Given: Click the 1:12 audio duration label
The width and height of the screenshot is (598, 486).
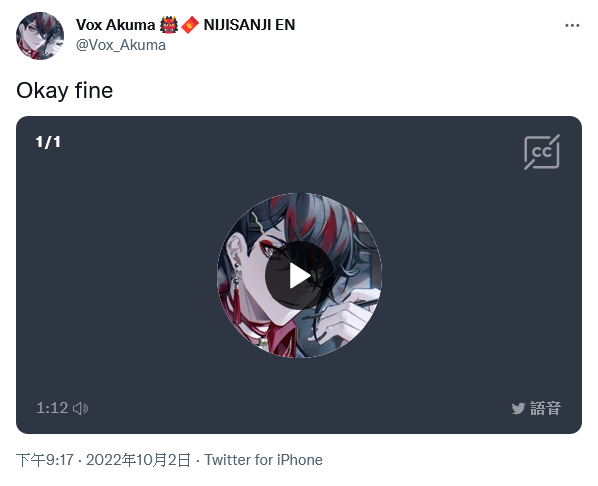Looking at the screenshot, I should tap(52, 408).
